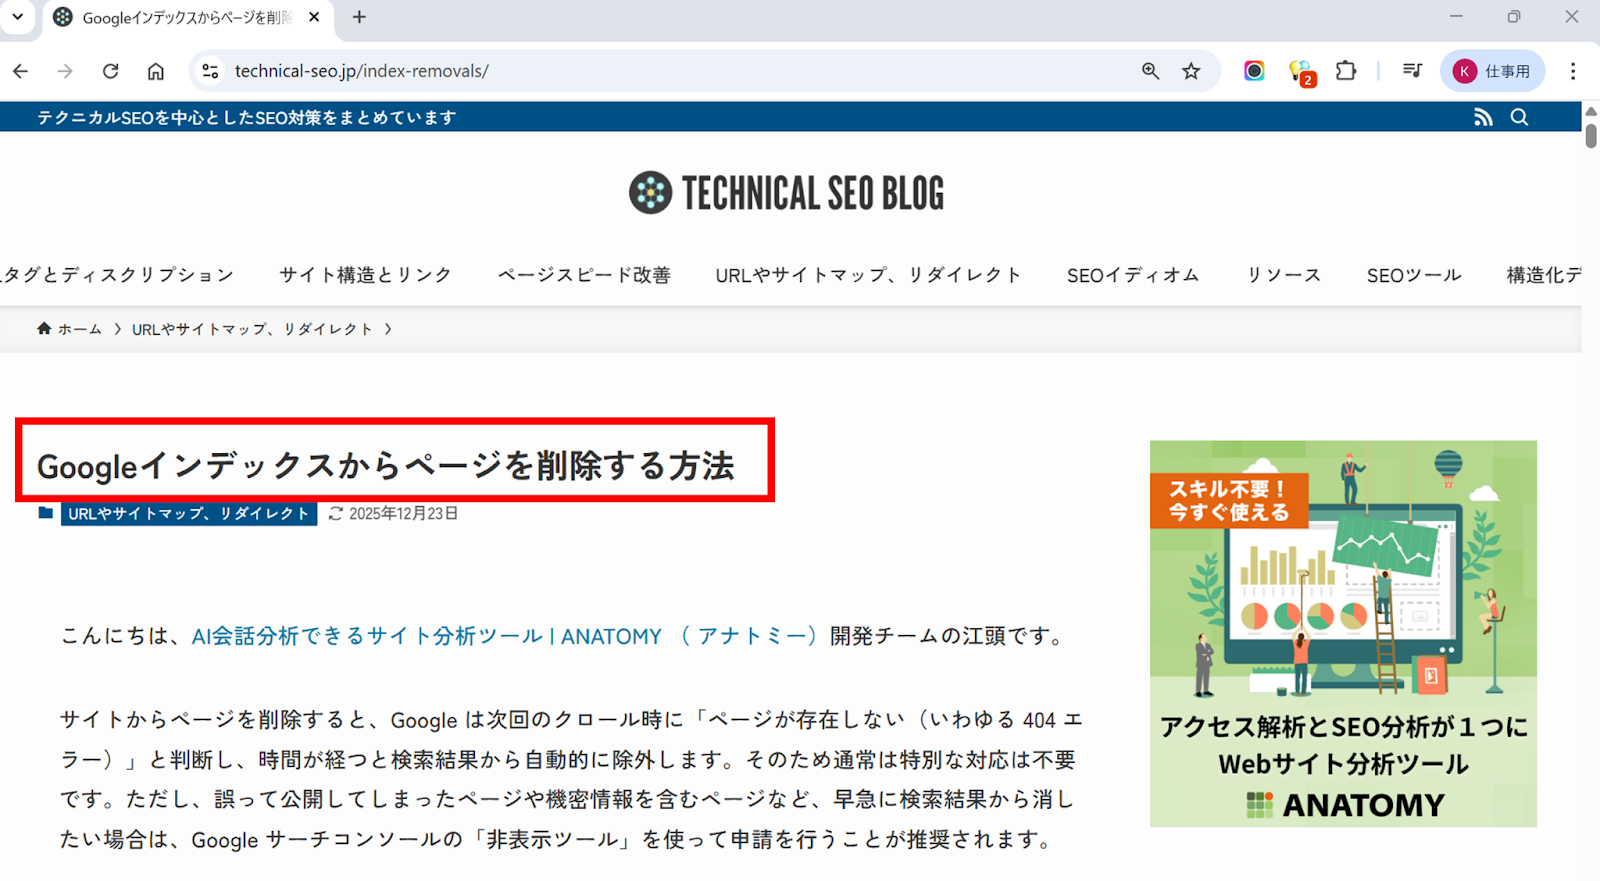Click the page vertical scrollbar thumb

pos(1591,136)
